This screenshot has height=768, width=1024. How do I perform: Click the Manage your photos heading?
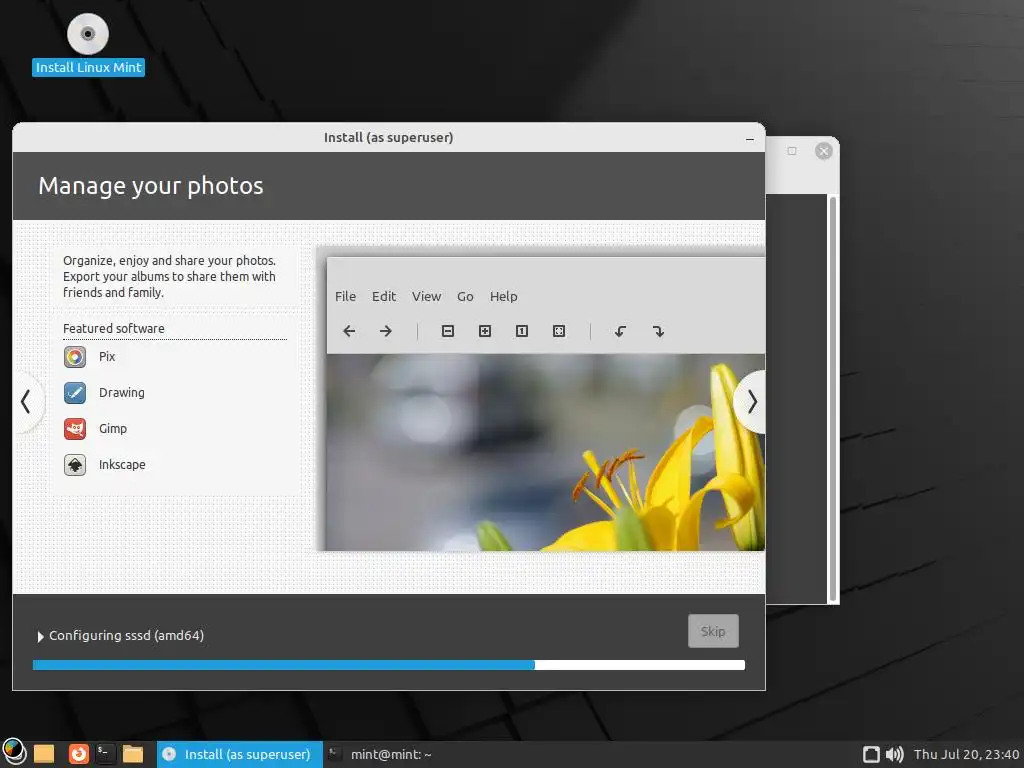point(151,186)
